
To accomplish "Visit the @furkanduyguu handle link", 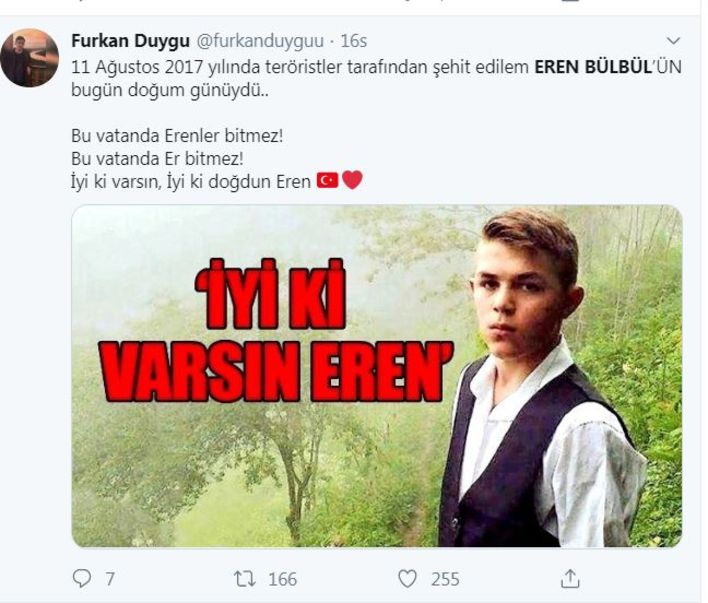I will click(x=260, y=41).
